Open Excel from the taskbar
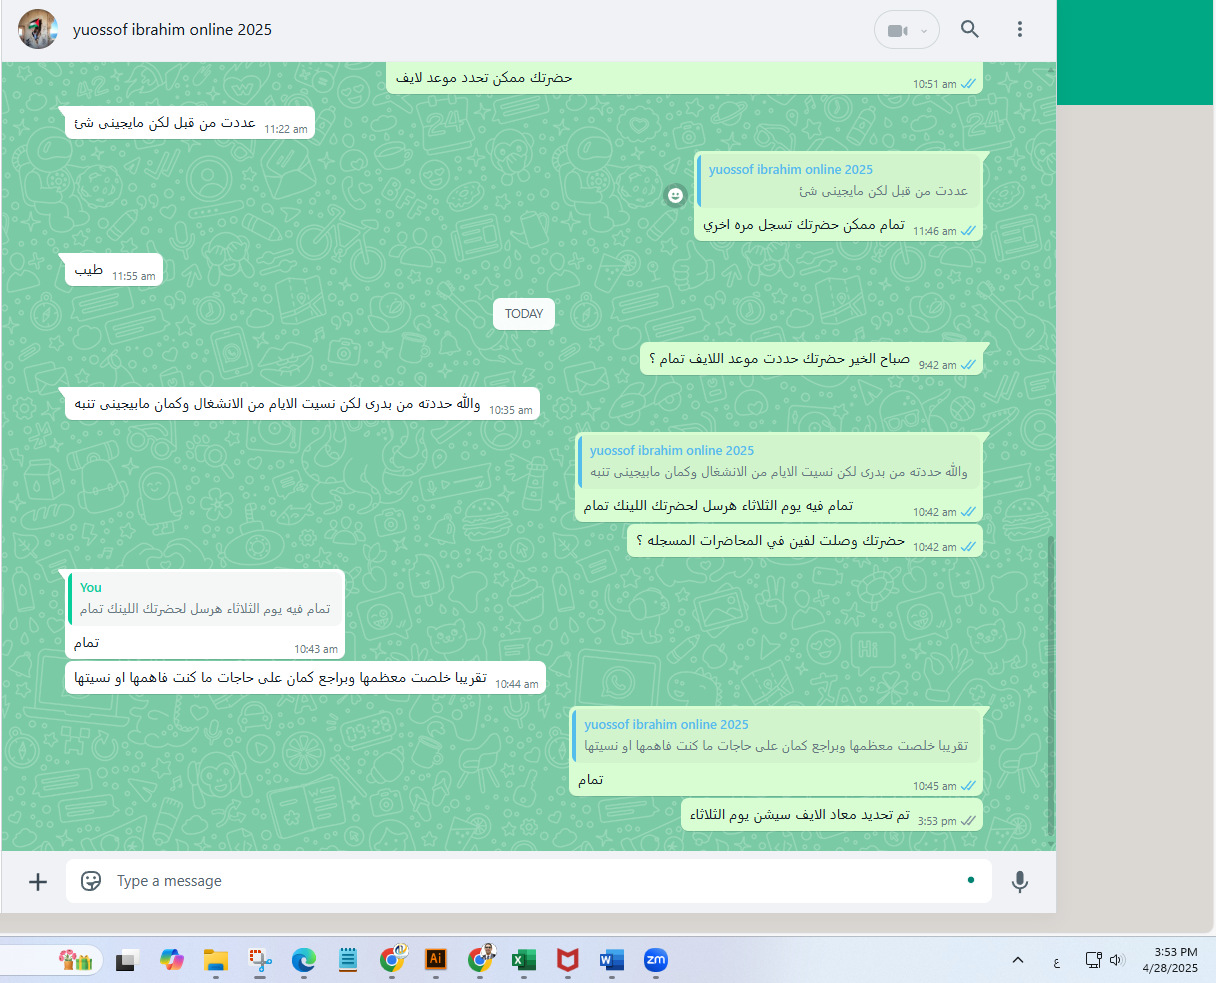The image size is (1216, 983). click(x=522, y=961)
